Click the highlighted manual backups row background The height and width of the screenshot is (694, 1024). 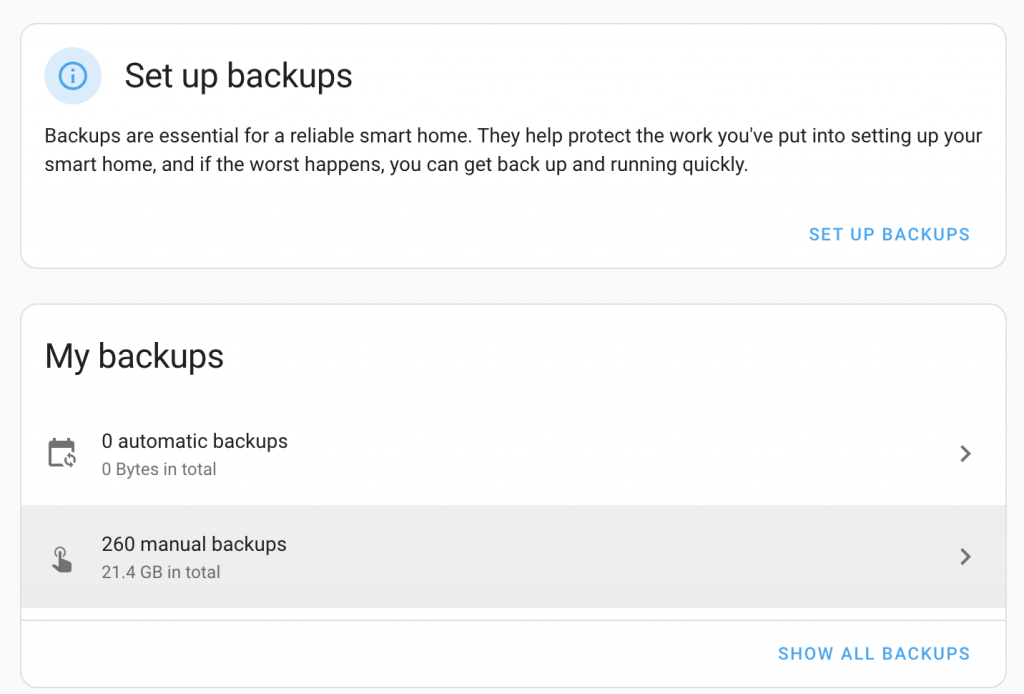[600, 557]
